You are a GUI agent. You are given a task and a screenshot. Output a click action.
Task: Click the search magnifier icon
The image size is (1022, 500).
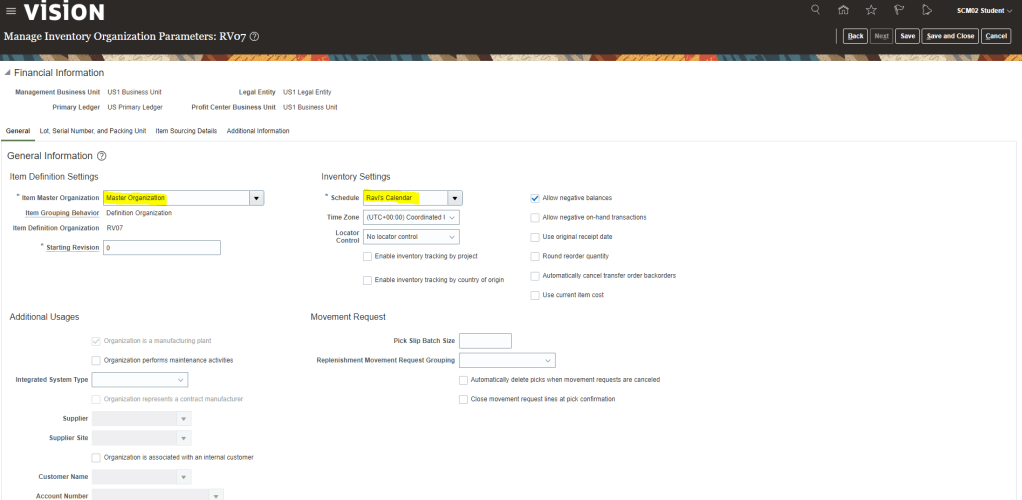point(816,11)
